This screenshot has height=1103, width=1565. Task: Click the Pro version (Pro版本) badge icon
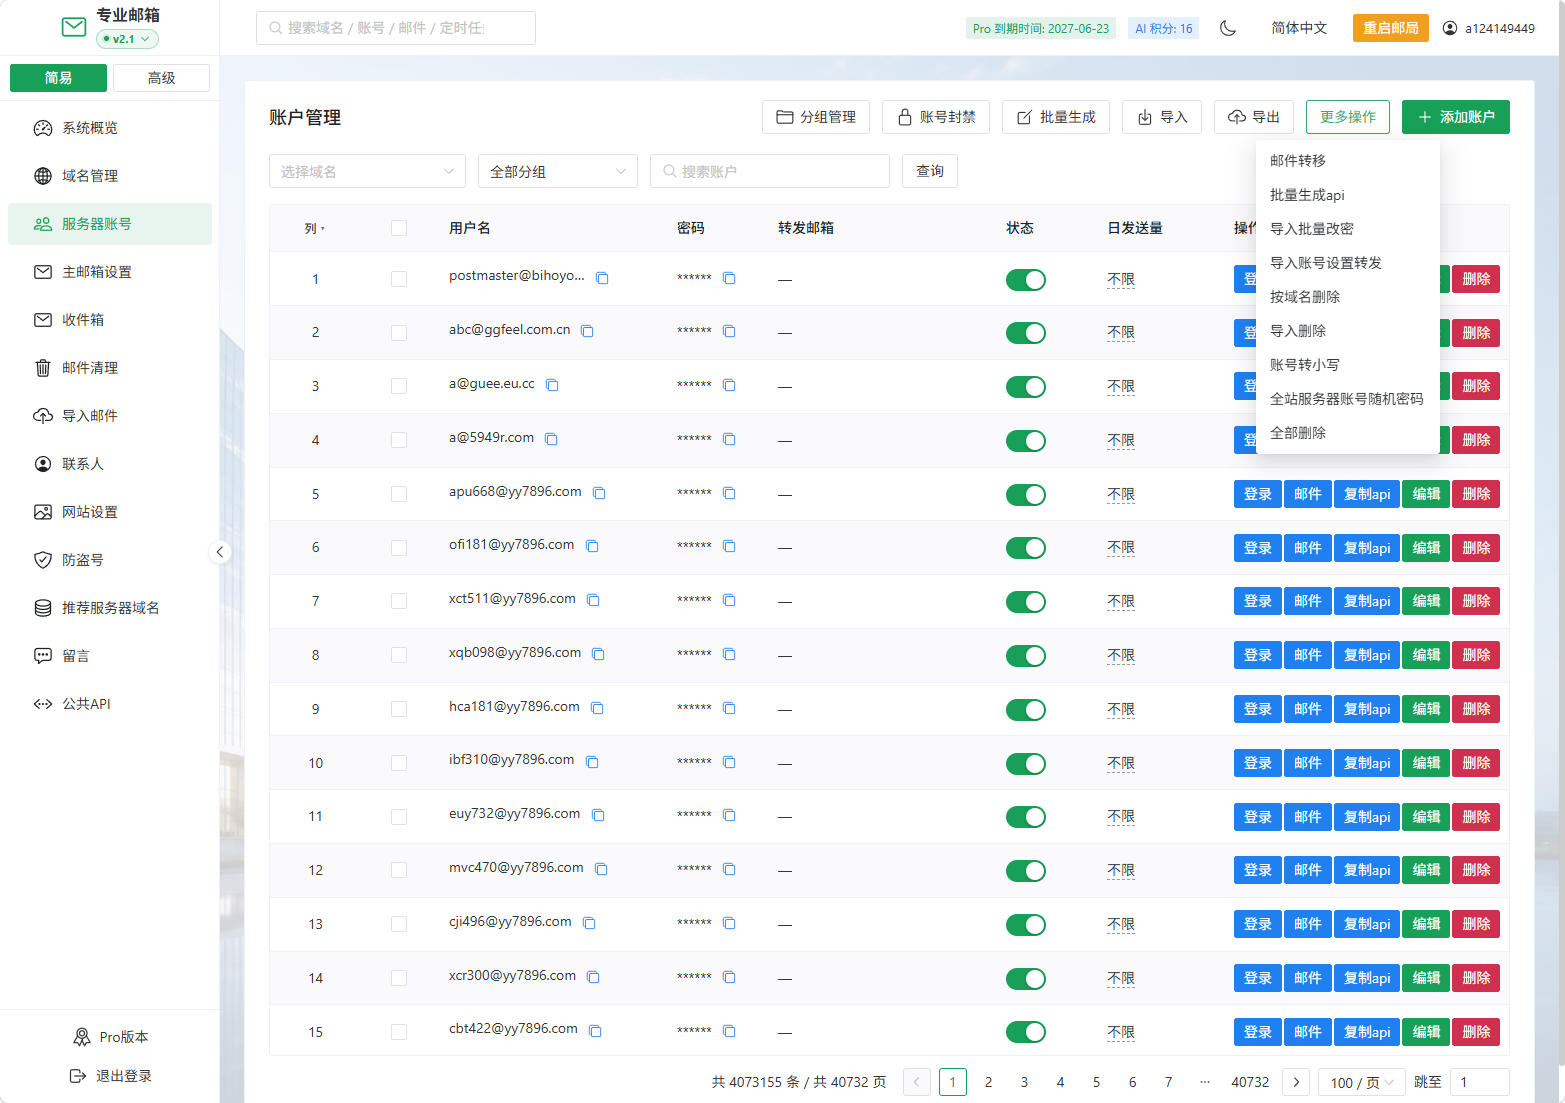coord(82,1037)
